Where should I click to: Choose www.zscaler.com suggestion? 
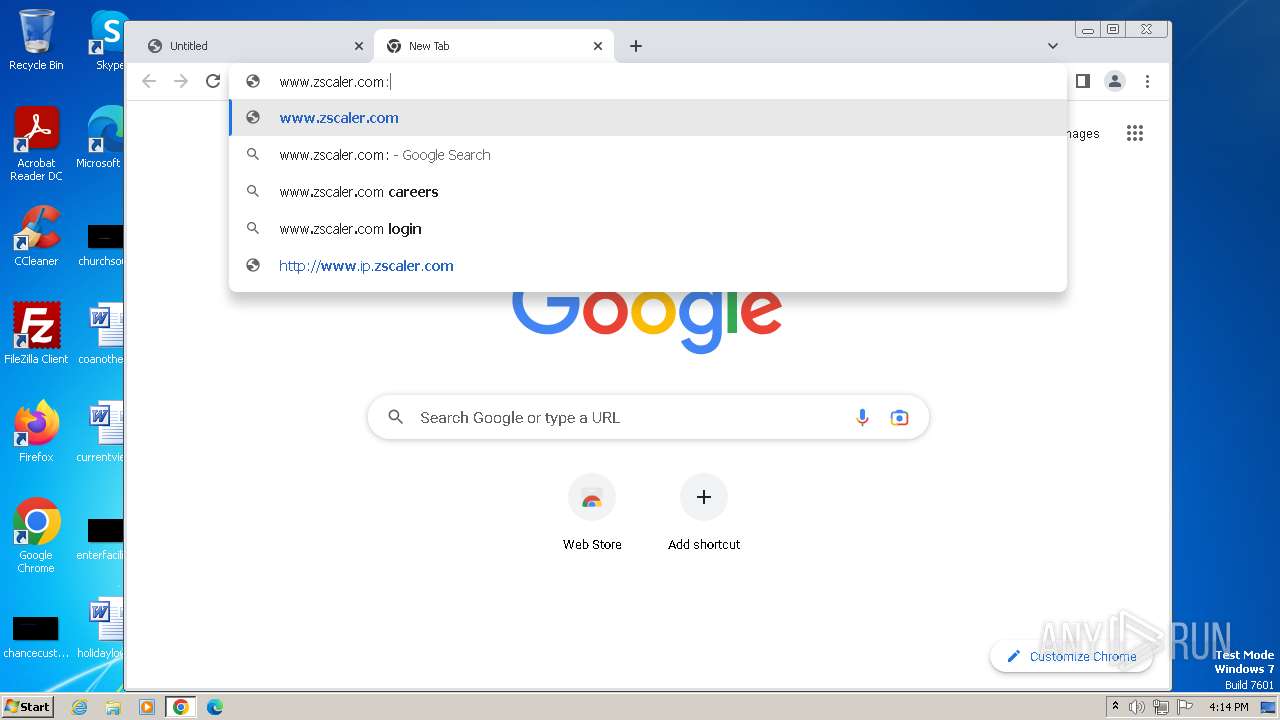648,118
